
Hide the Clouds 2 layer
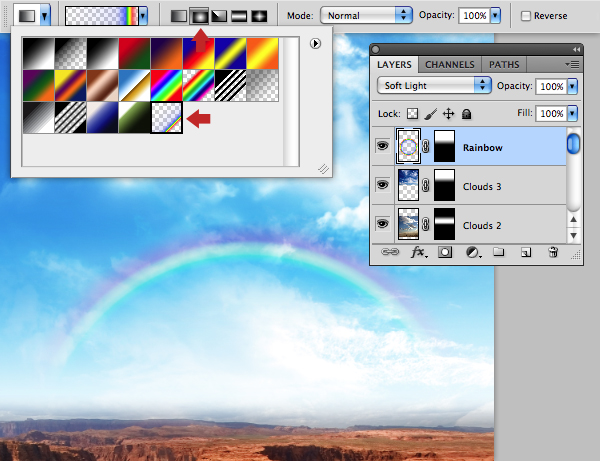point(382,223)
